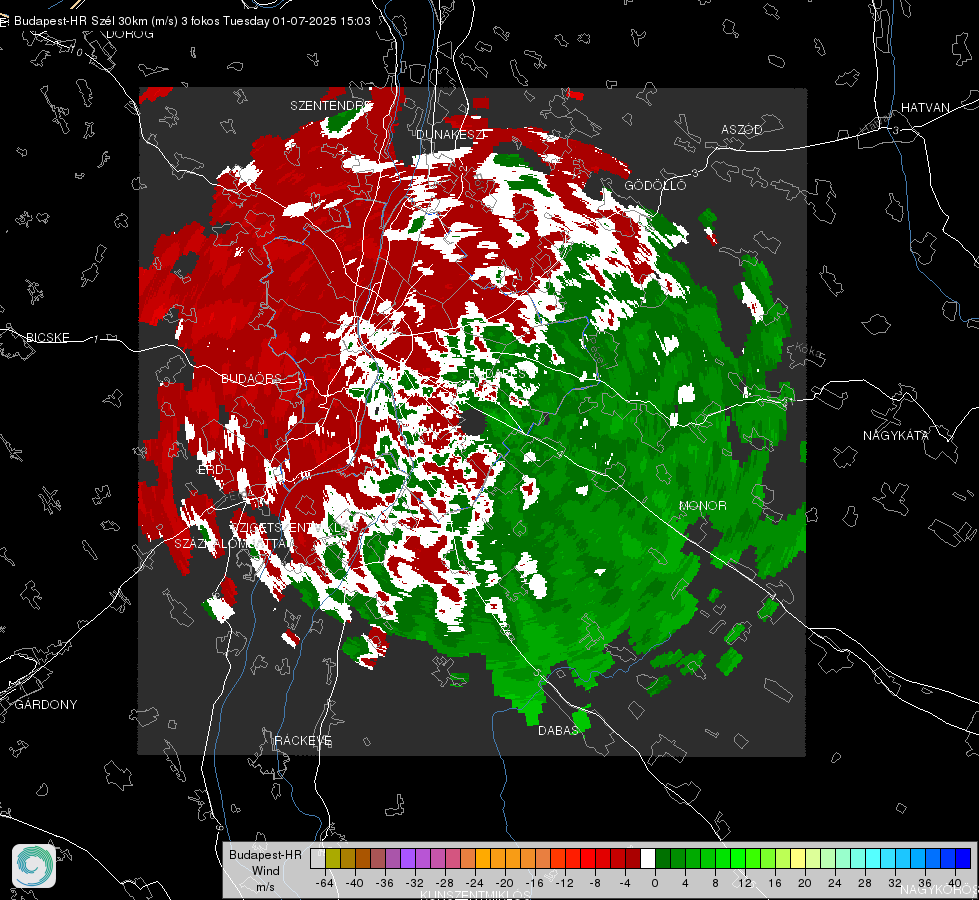The height and width of the screenshot is (900, 979).
Task: Click the darkest green swatch beside white
Action: tap(663, 858)
